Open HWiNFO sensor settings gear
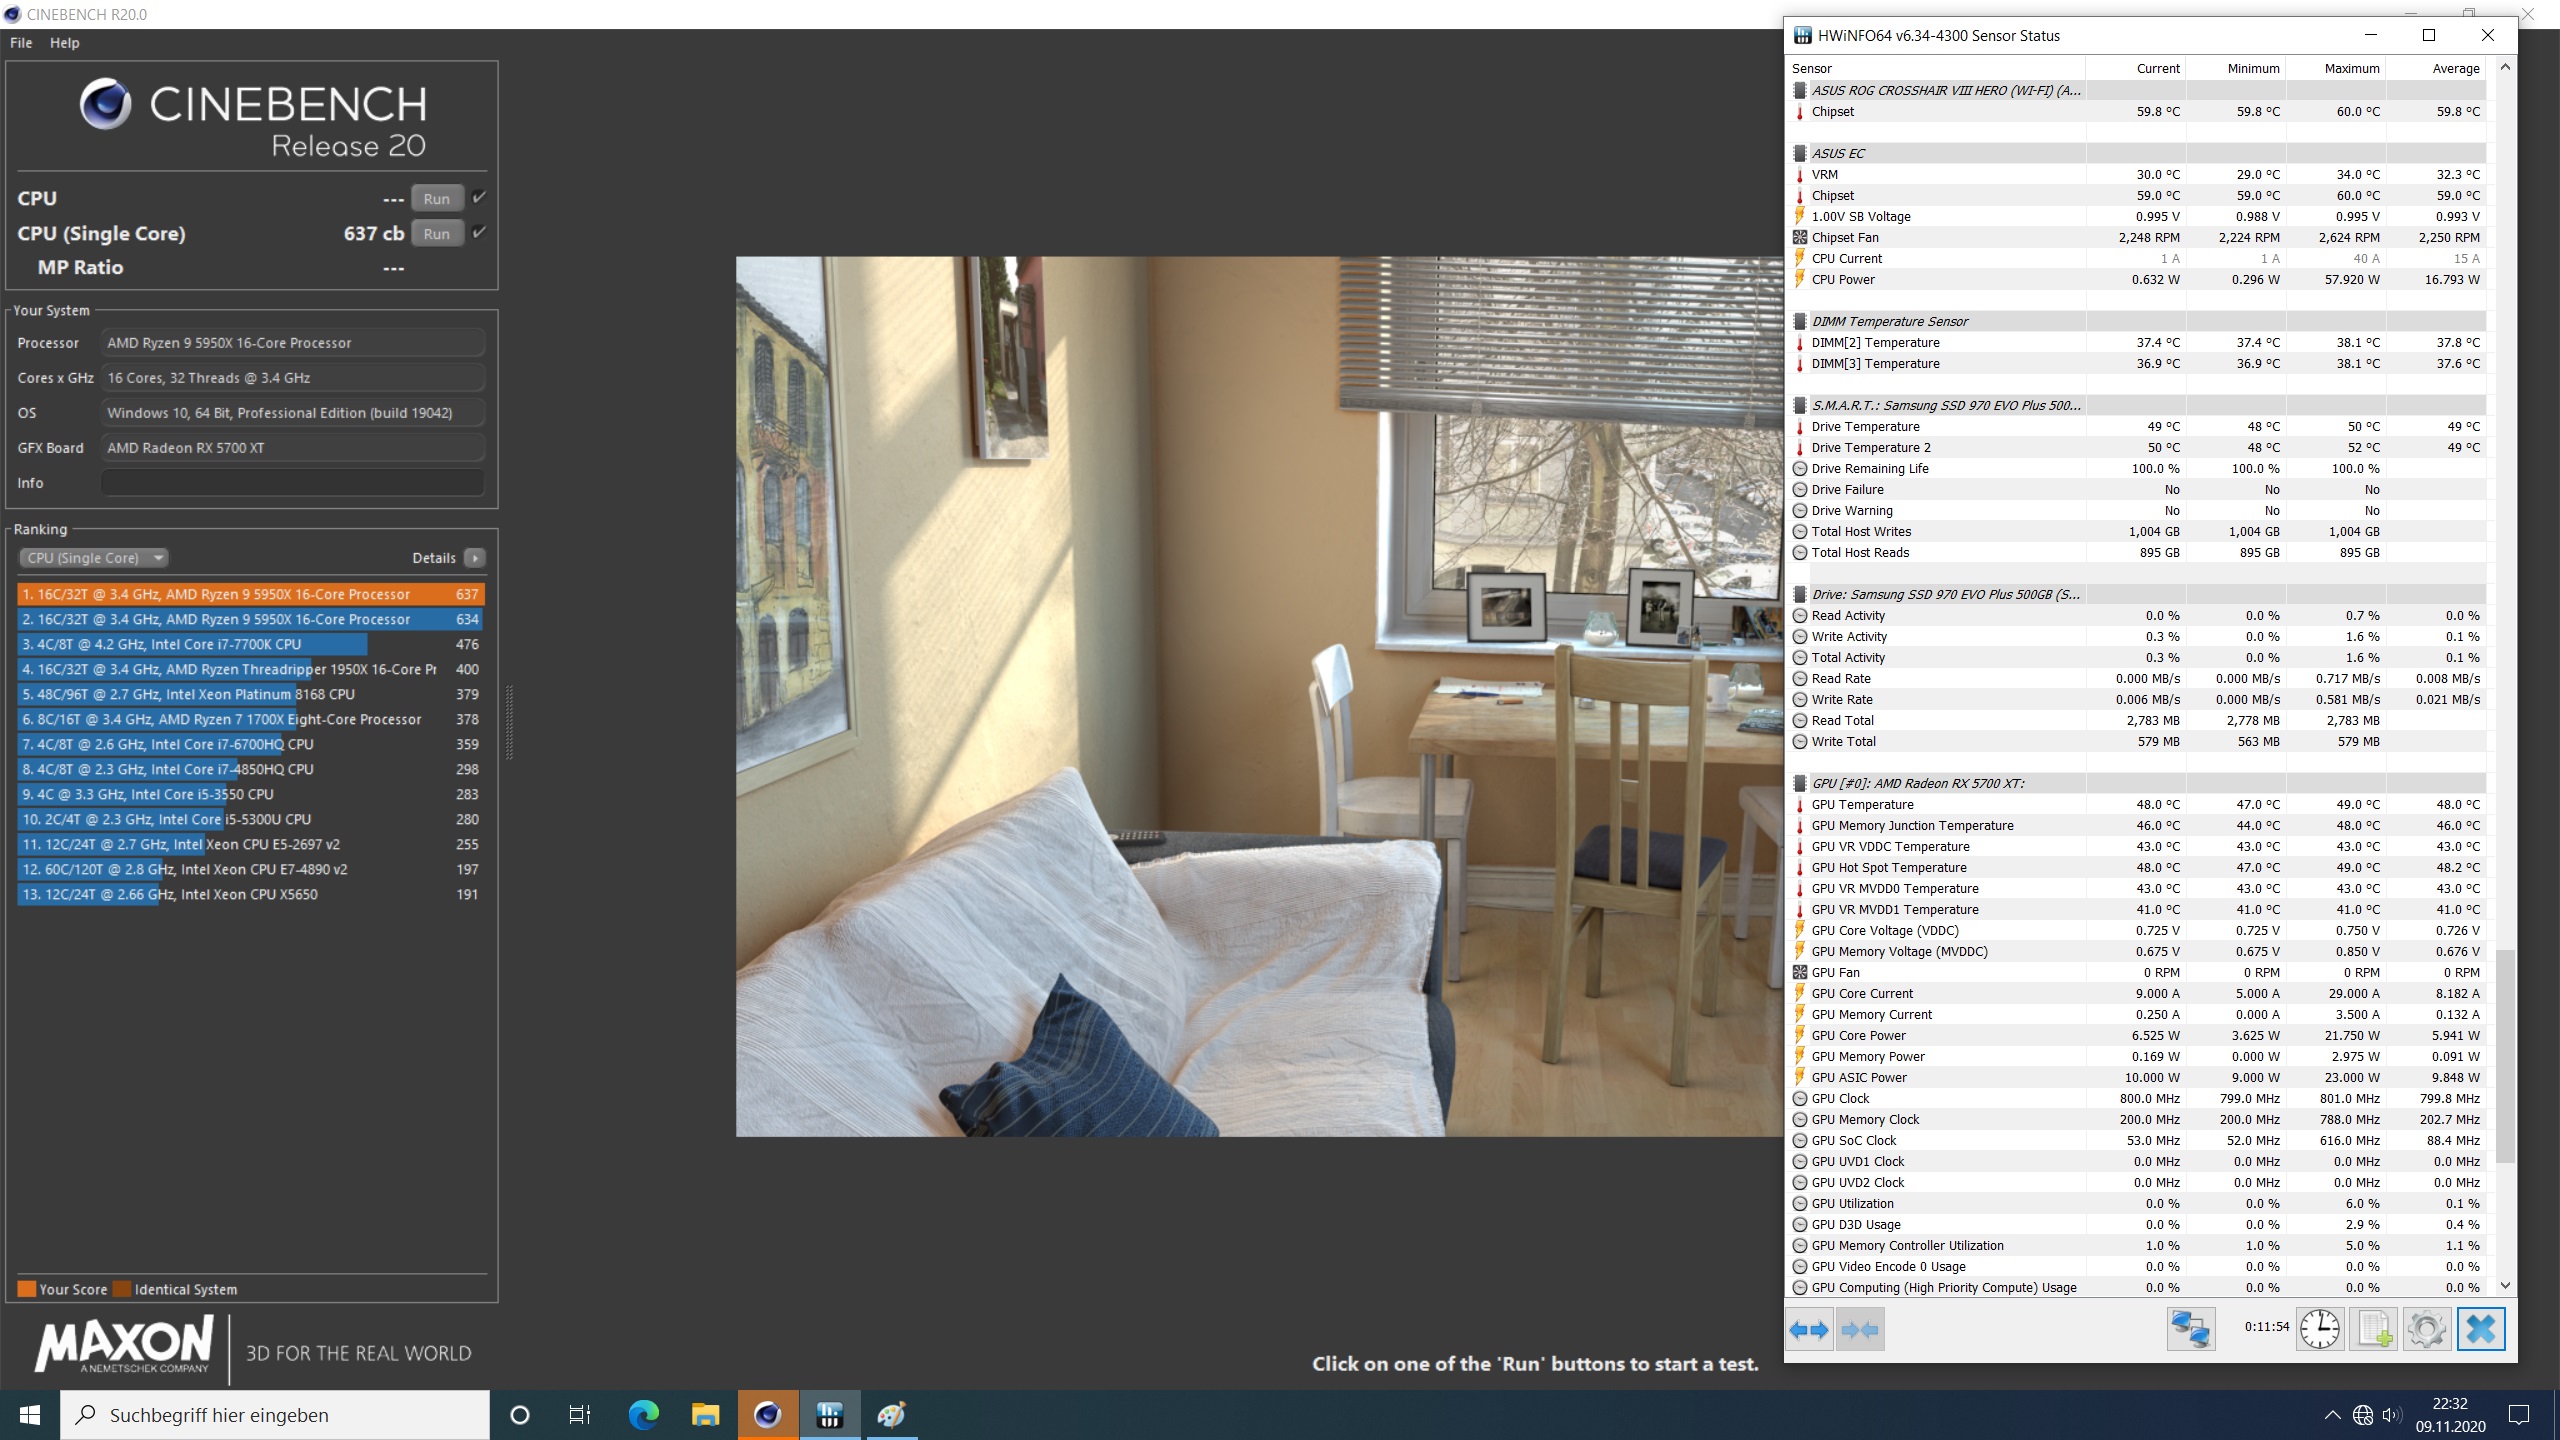The height and width of the screenshot is (1440, 2560). click(2427, 1330)
